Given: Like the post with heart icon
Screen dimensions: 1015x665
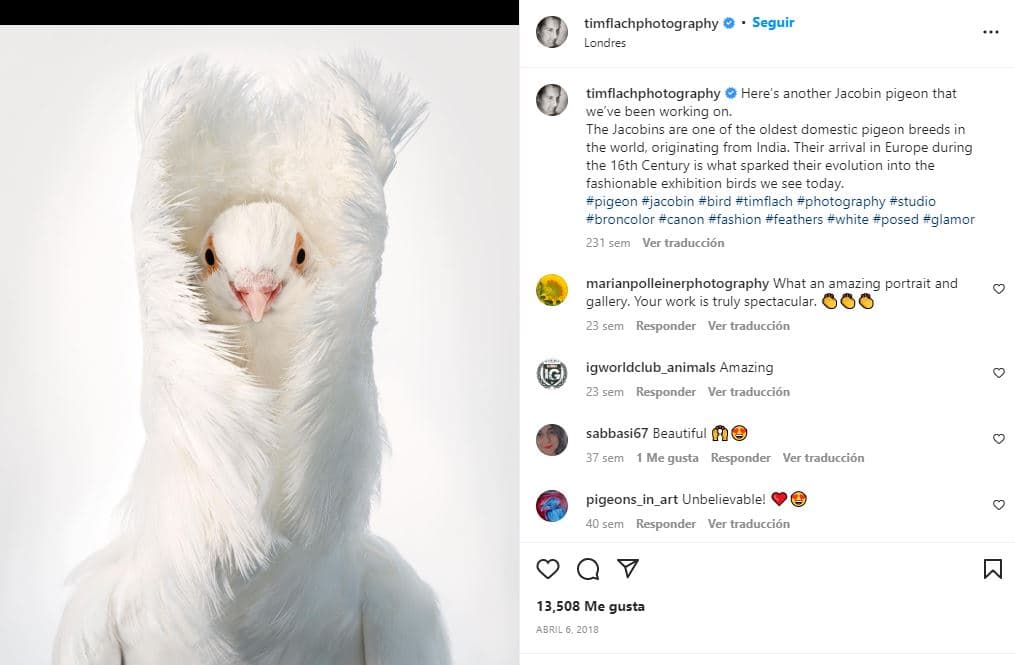Looking at the screenshot, I should click(548, 569).
